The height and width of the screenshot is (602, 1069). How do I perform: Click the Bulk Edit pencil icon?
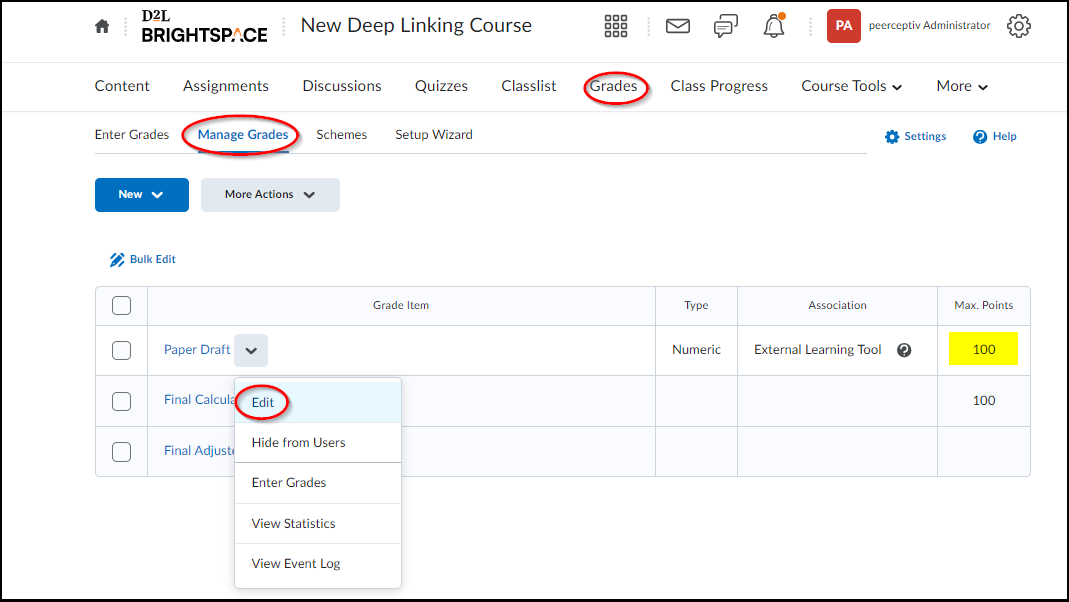point(117,260)
